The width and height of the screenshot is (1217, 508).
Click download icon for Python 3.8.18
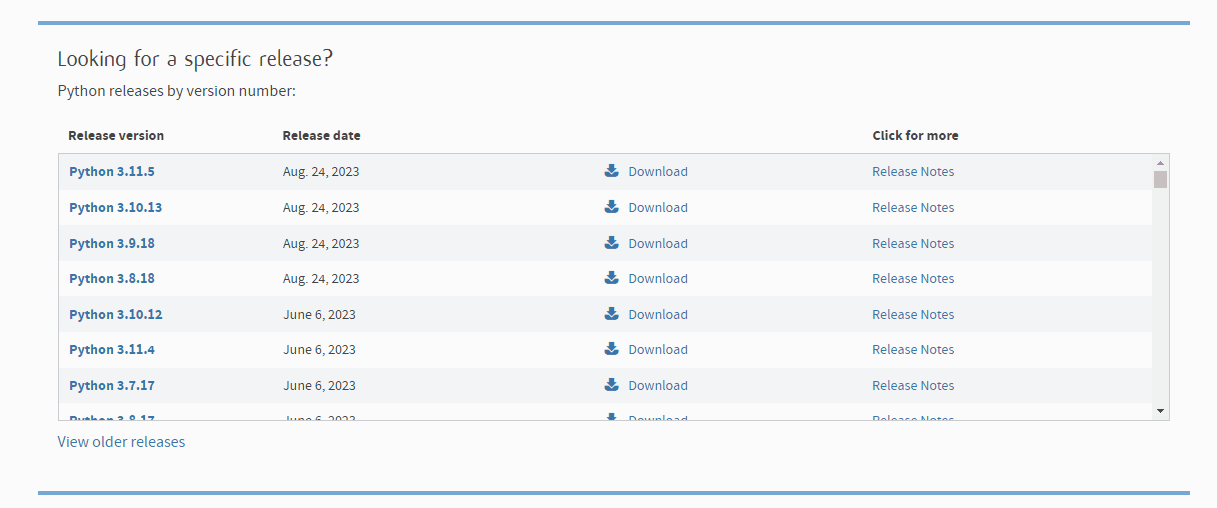pos(612,278)
